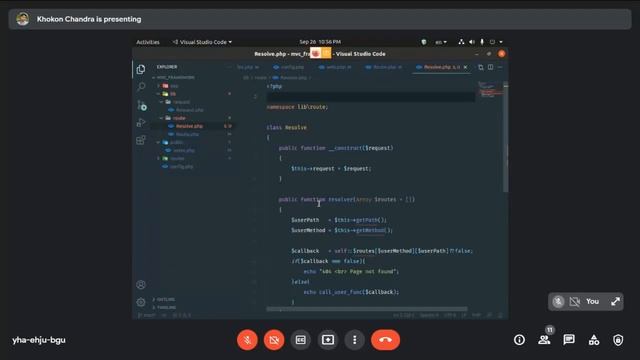Screen dimensions: 640x360
Task: Collapse the route folder chevron
Action: tap(161, 118)
